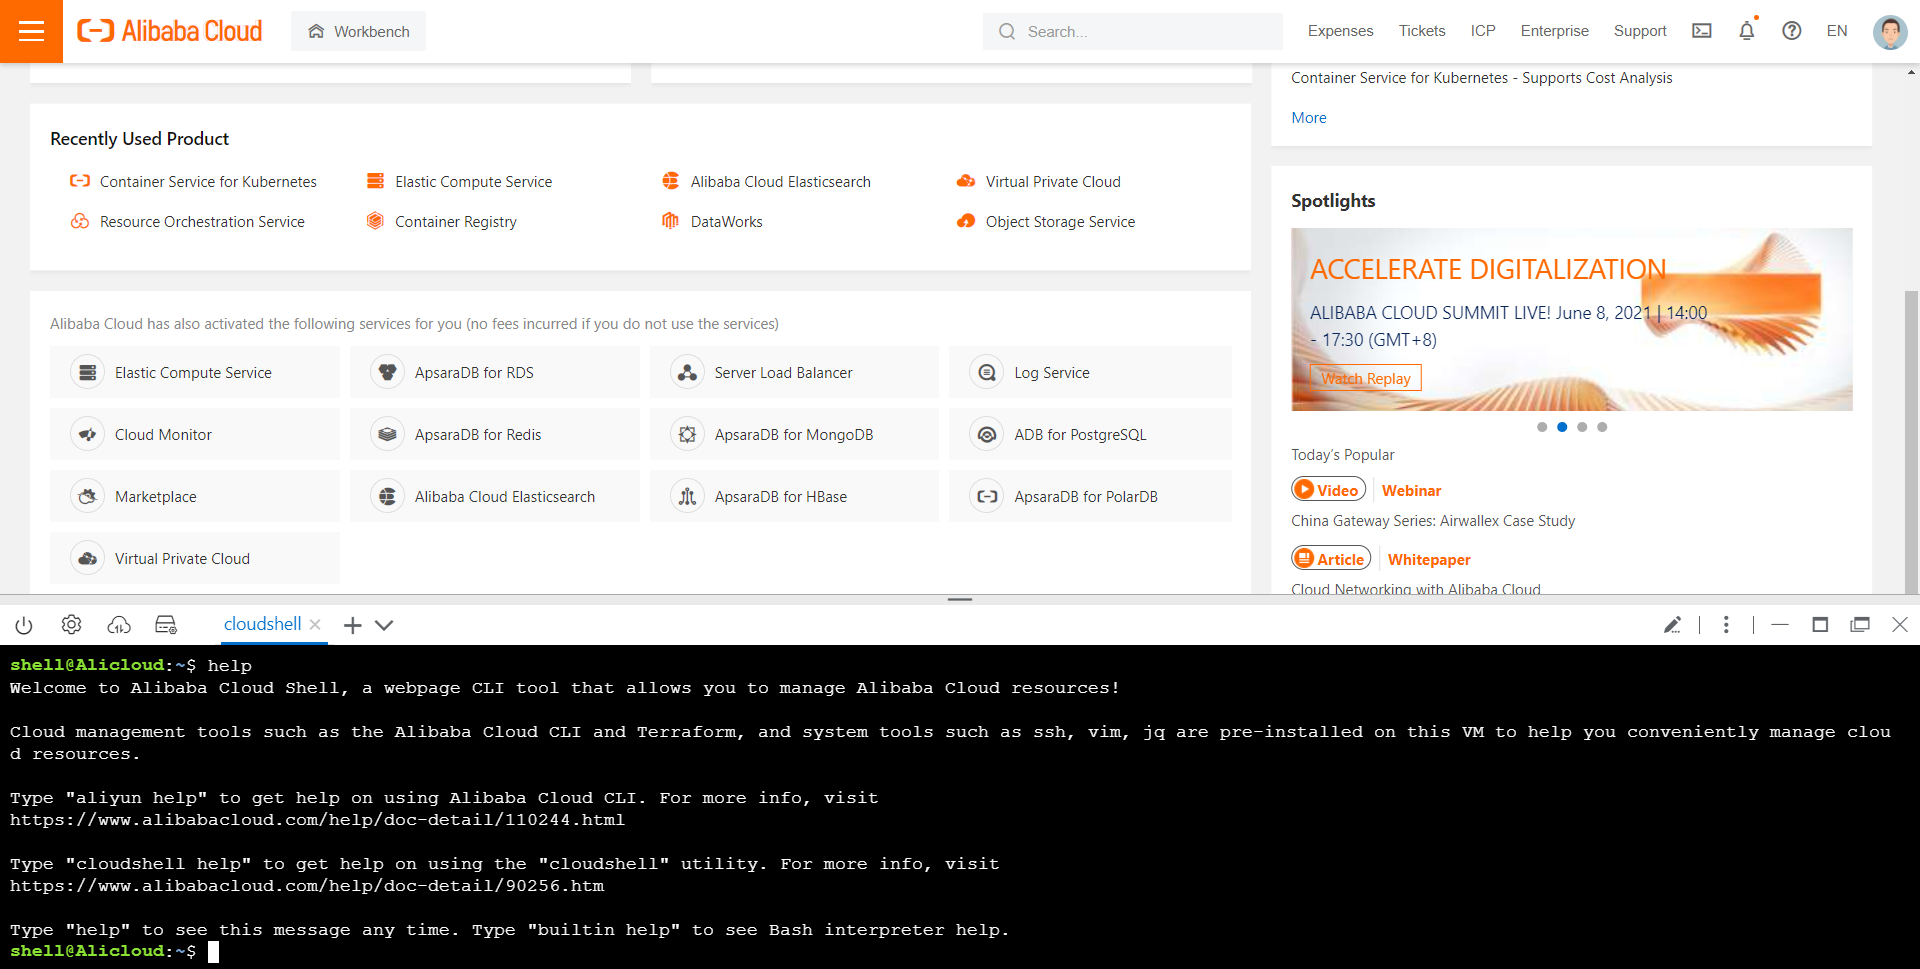The image size is (1920, 969).
Task: Open the Tickets menu
Action: 1422,31
